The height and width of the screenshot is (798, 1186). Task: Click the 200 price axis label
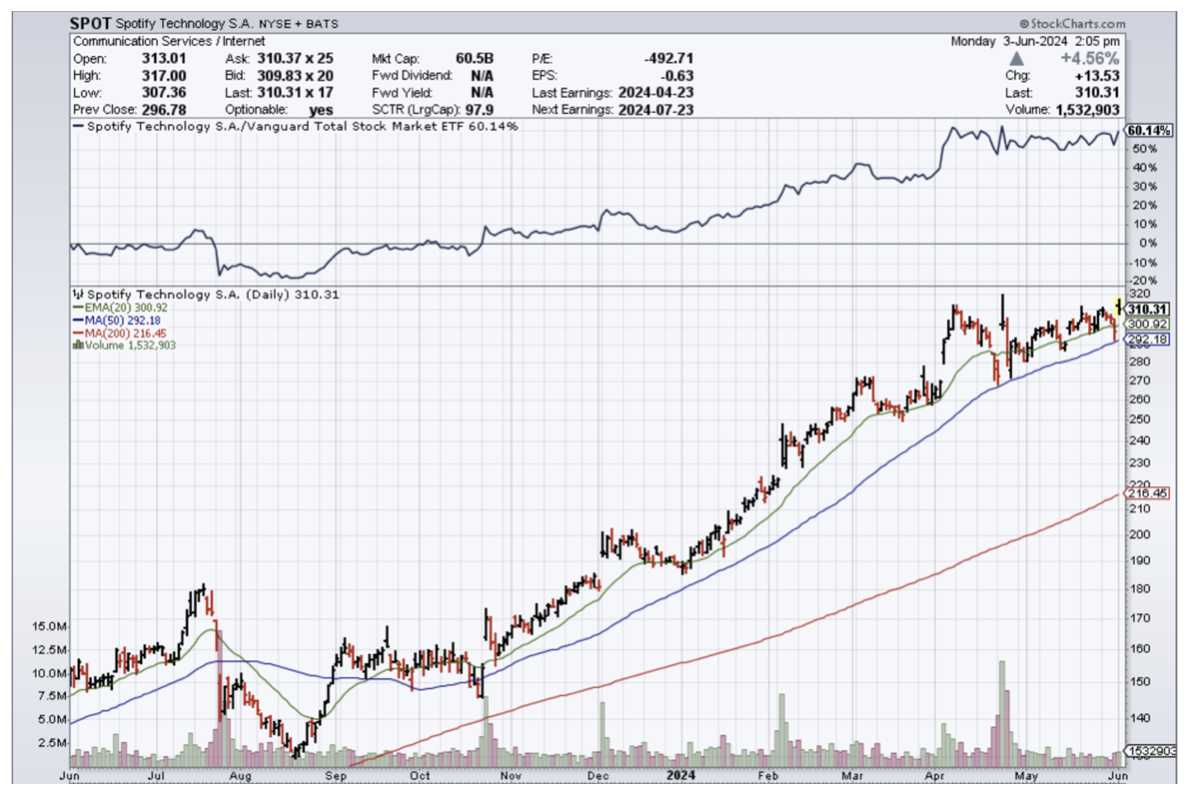tap(1139, 535)
